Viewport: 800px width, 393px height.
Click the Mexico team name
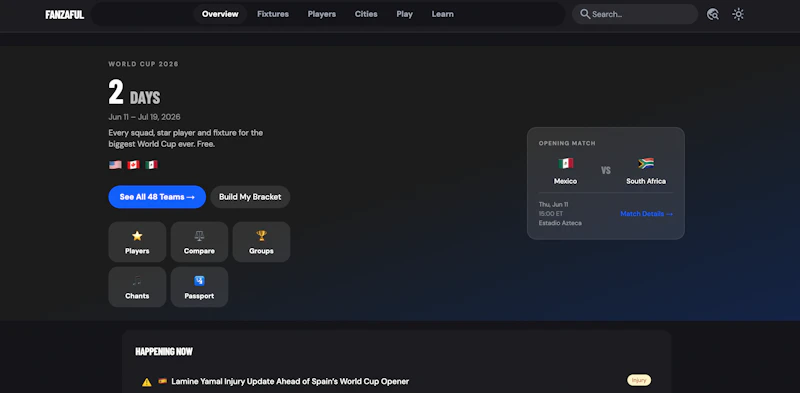click(565, 181)
